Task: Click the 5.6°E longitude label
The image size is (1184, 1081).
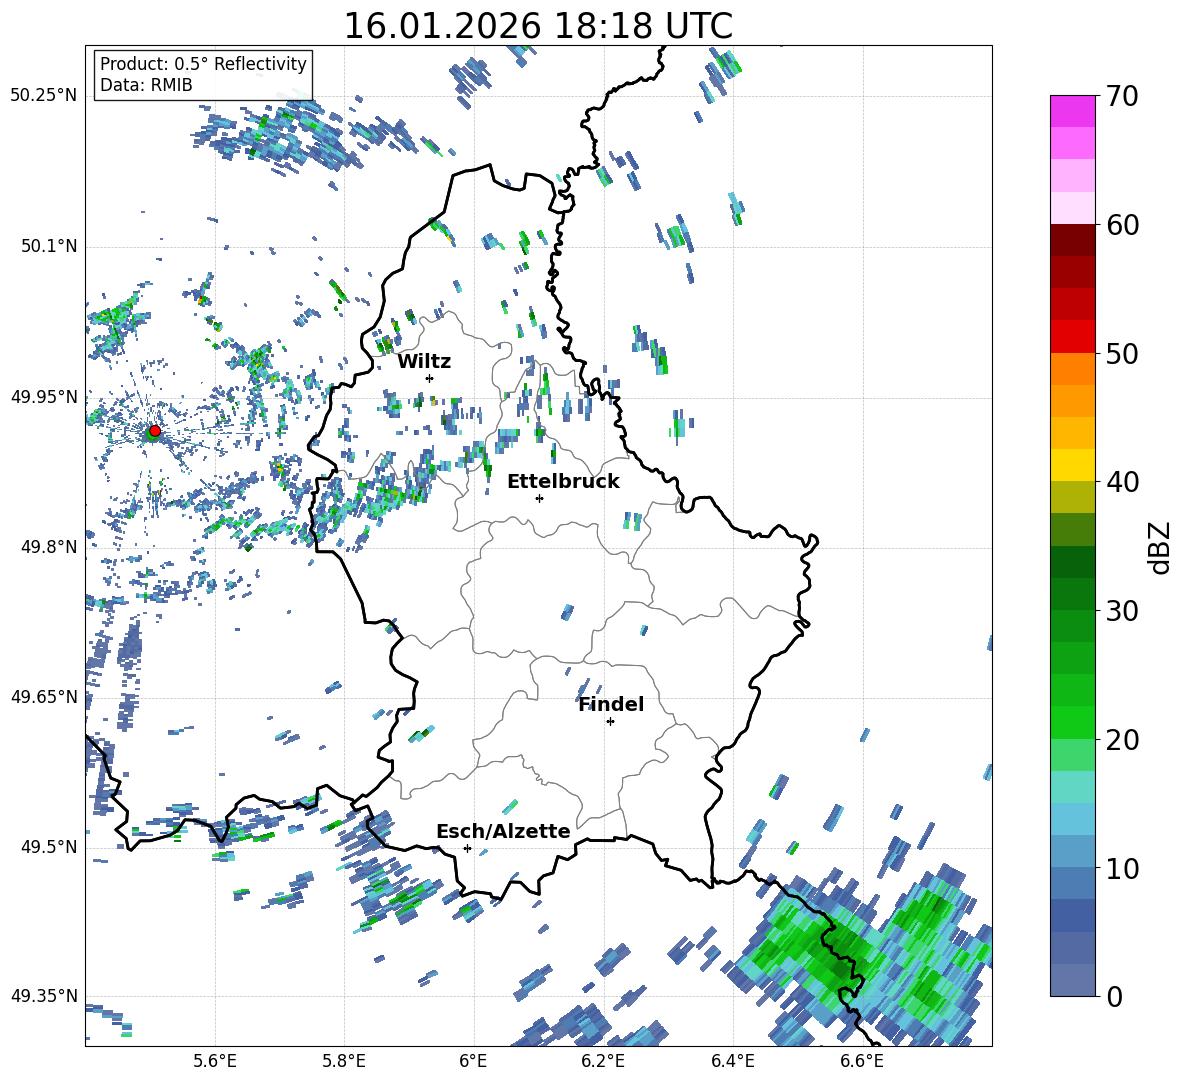Action: pos(215,1061)
